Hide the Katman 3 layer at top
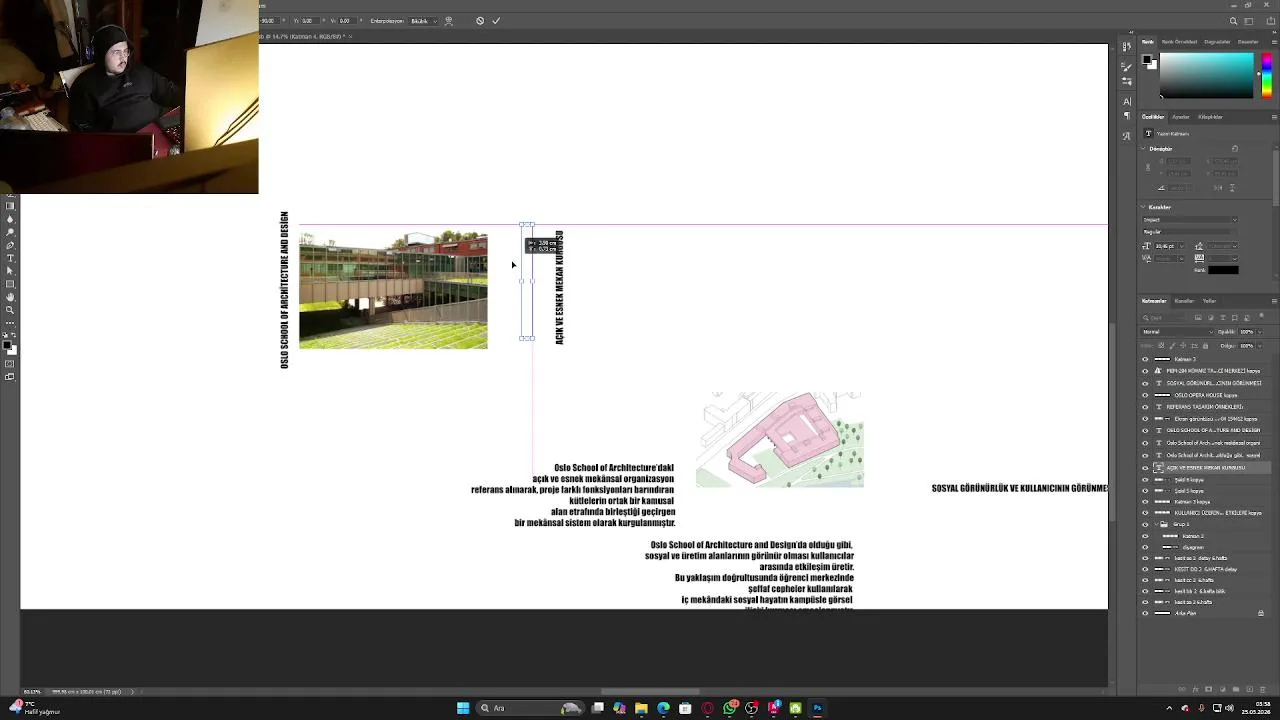Viewport: 1280px width, 720px height. (x=1146, y=359)
